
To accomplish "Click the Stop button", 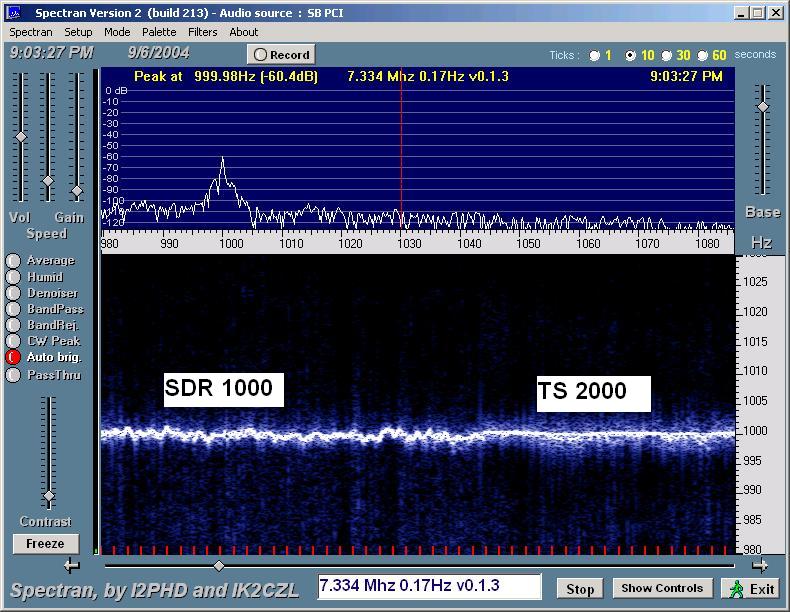I will (x=581, y=588).
